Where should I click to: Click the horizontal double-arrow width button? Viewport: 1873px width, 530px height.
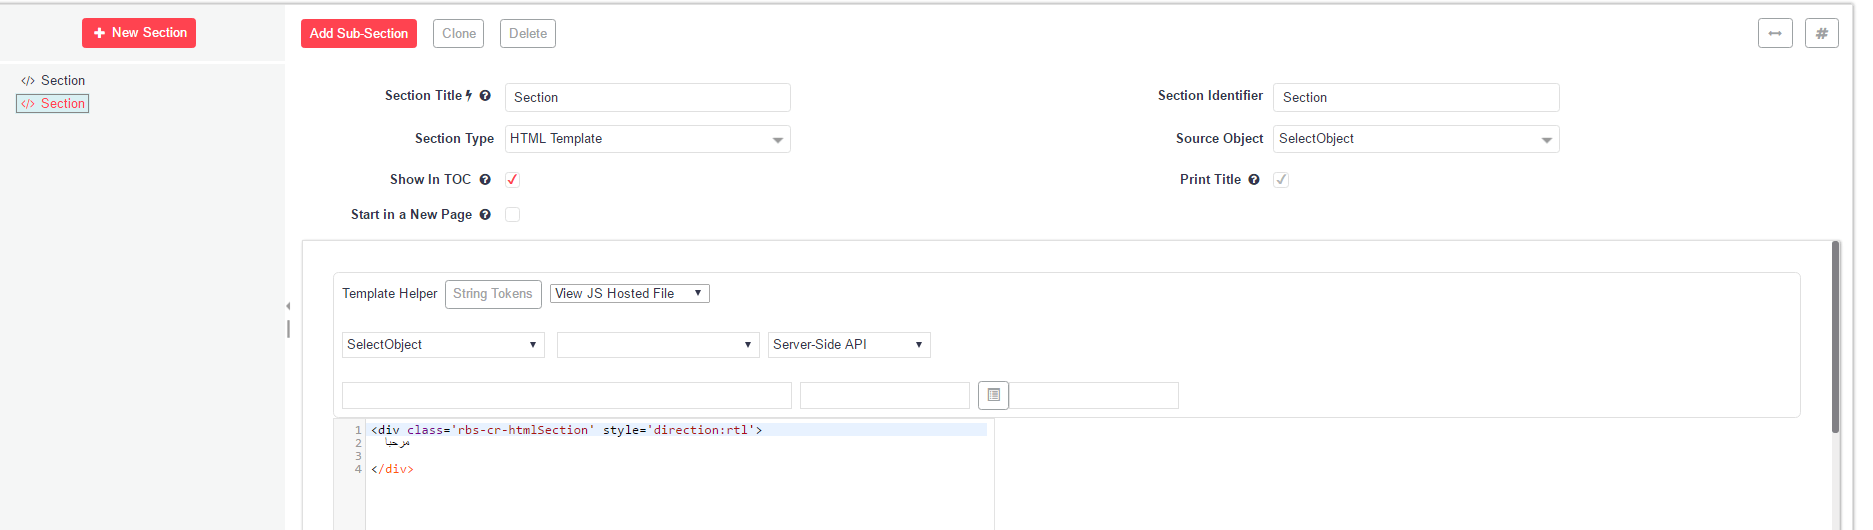coord(1774,33)
